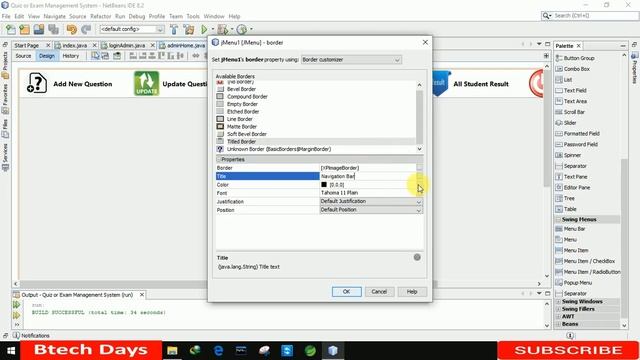Click Cancel in the border dialog
This screenshot has height=360, width=640.
pyautogui.click(x=379, y=292)
